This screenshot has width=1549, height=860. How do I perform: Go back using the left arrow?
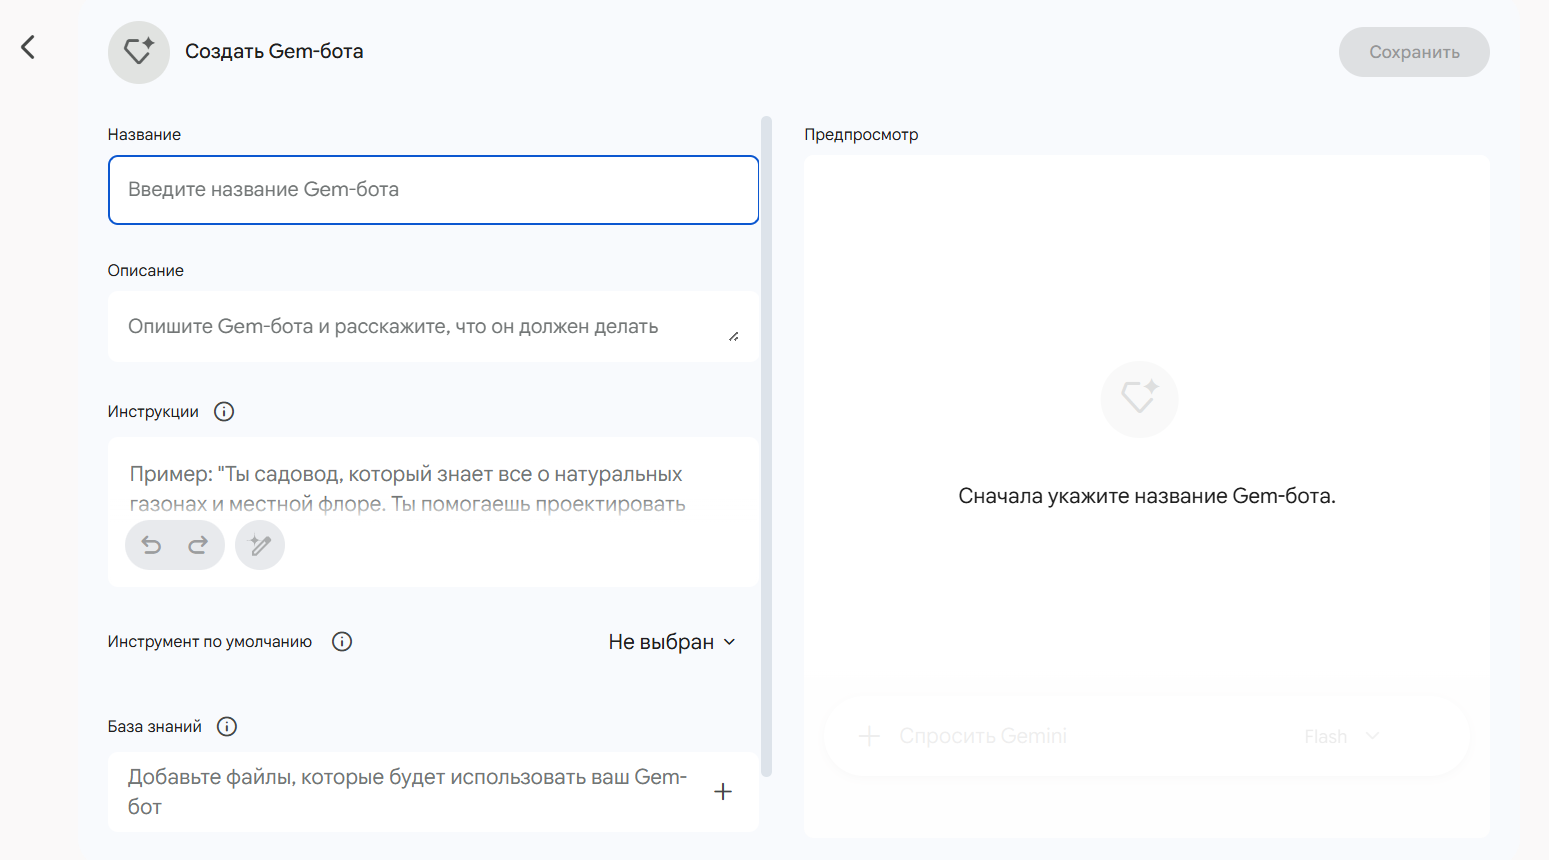click(28, 47)
